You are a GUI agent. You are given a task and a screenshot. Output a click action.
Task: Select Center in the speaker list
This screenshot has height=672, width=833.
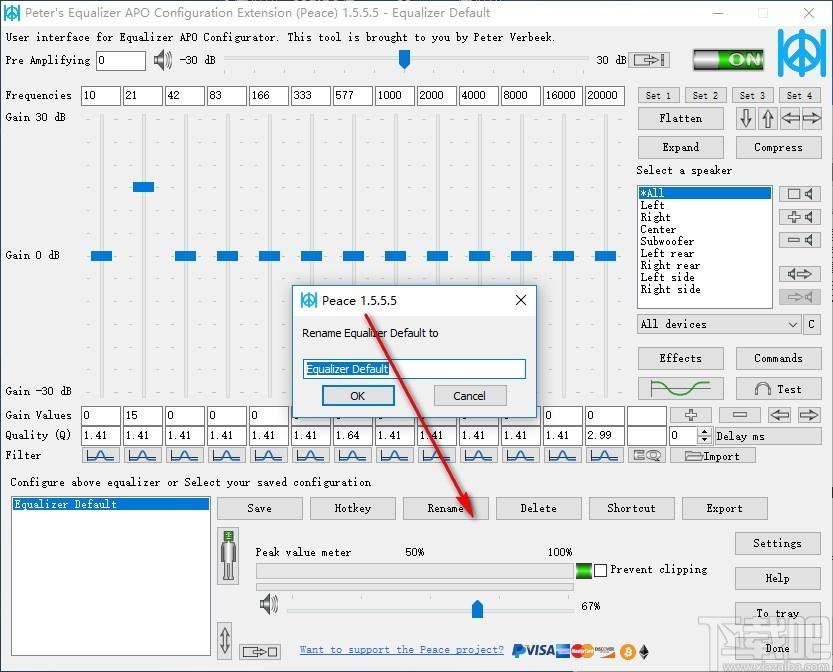[704, 229]
